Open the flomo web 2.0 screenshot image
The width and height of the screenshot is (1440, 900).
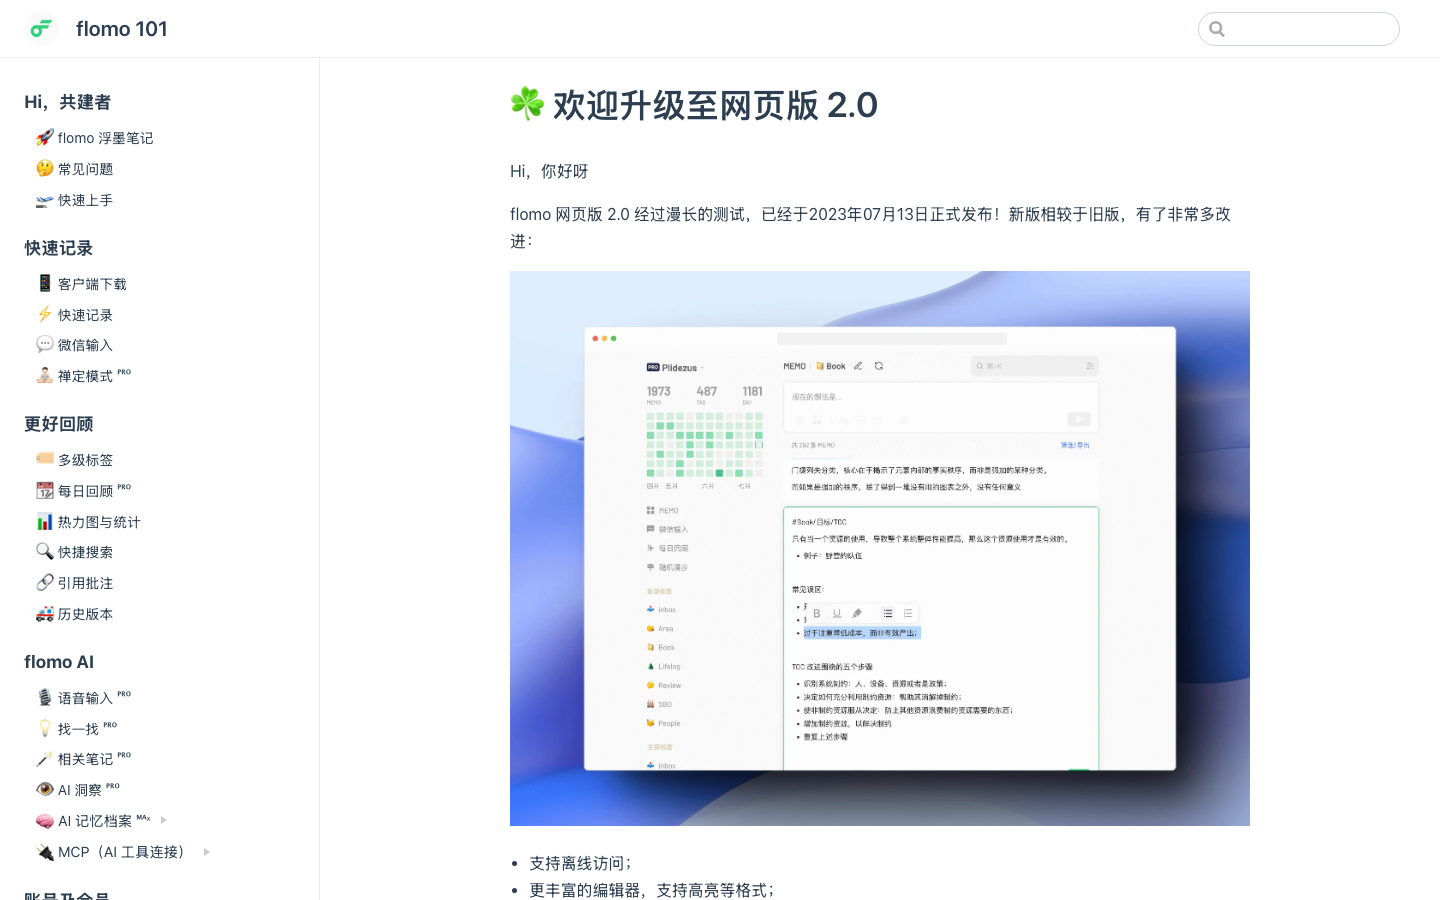[880, 548]
